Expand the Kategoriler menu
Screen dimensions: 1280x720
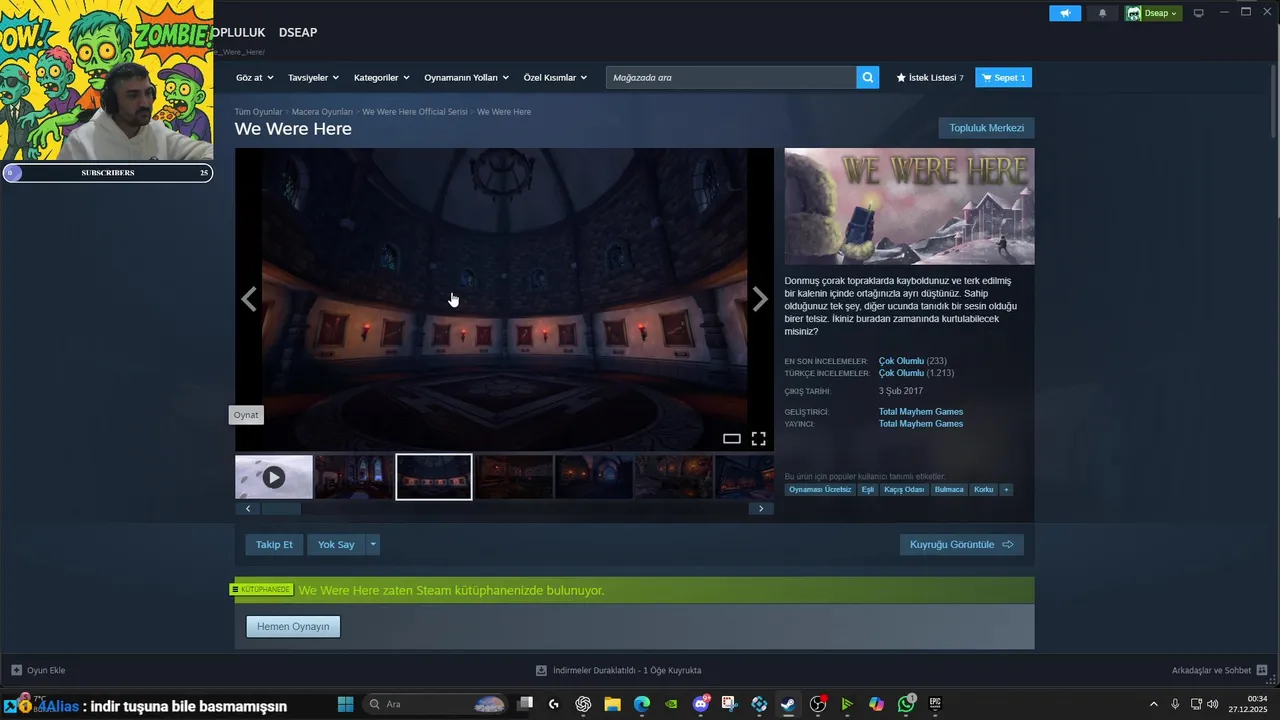point(381,77)
